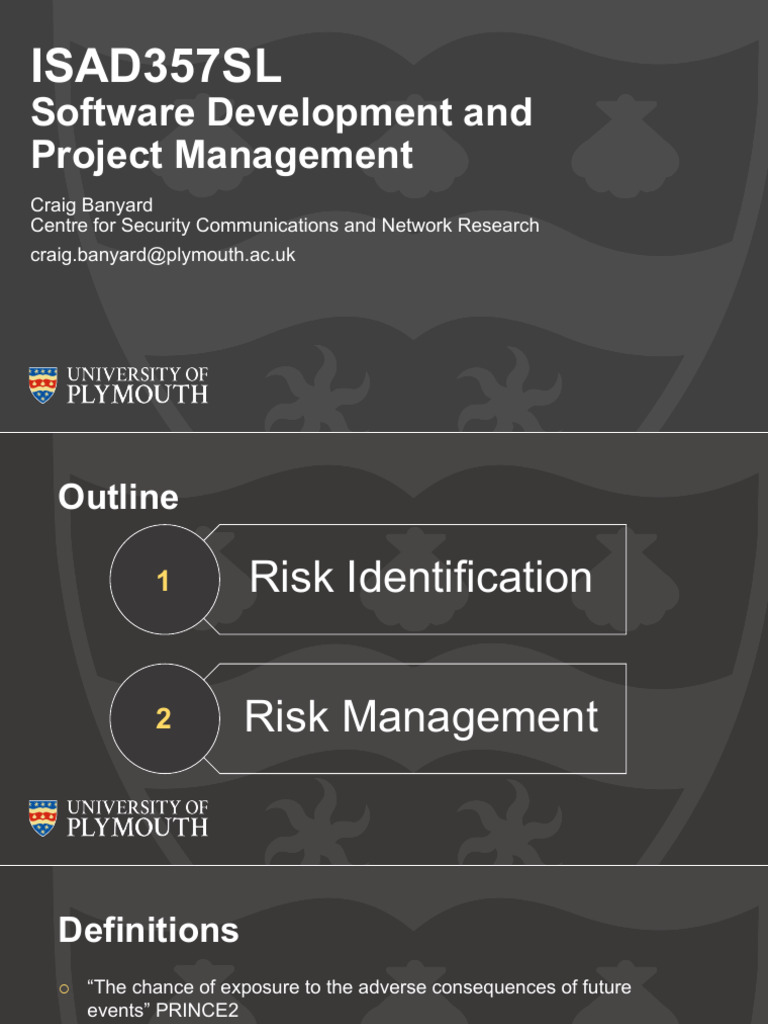The width and height of the screenshot is (768, 1024).
Task: Open the craig.banyard@plymouth.ac.uk email link
Action: point(163,255)
